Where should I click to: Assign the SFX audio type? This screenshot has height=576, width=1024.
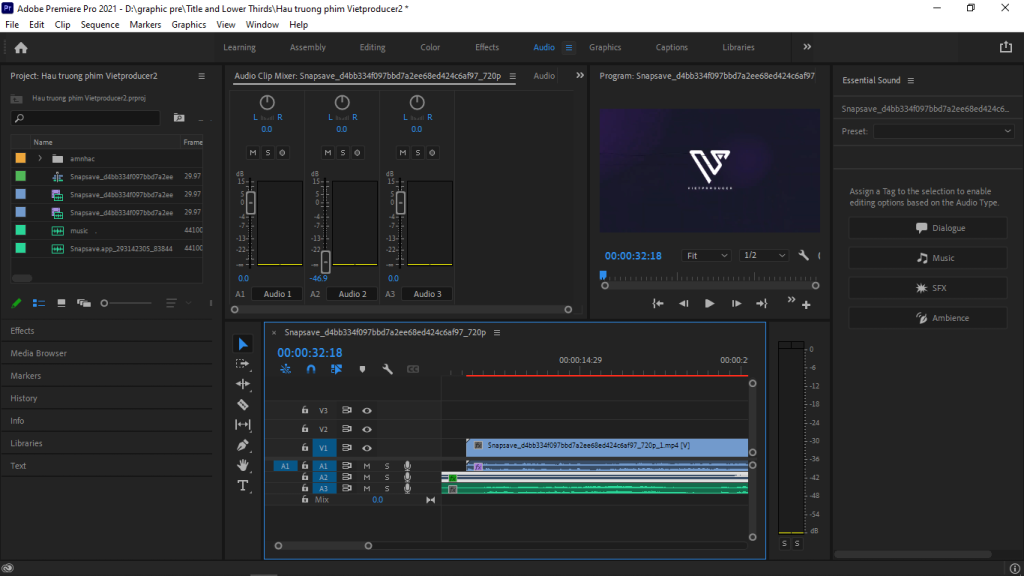[x=928, y=288]
